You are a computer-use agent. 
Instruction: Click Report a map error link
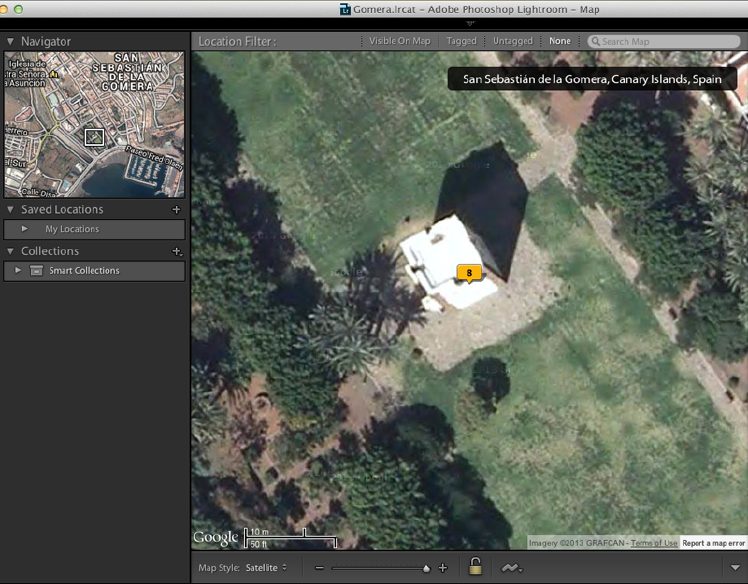click(713, 543)
